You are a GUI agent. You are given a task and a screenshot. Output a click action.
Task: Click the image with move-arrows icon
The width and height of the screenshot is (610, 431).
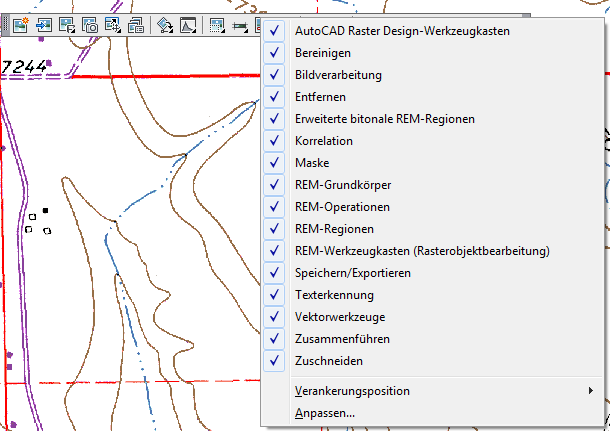coord(113,26)
